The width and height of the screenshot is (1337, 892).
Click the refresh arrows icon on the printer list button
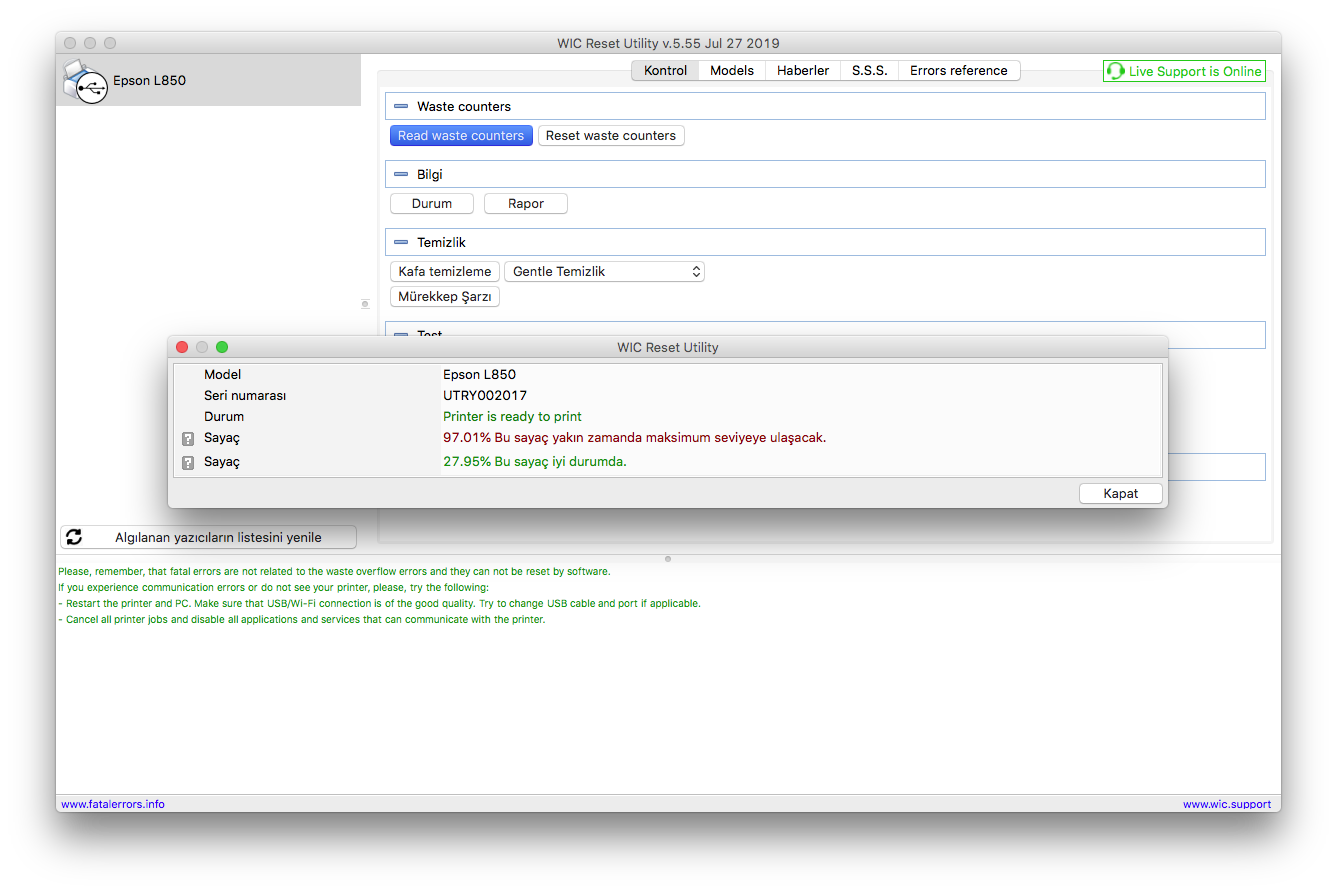click(x=74, y=537)
